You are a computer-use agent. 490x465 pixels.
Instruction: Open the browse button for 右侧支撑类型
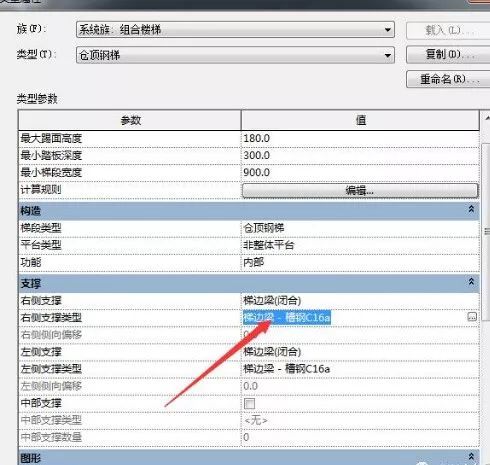coord(472,317)
